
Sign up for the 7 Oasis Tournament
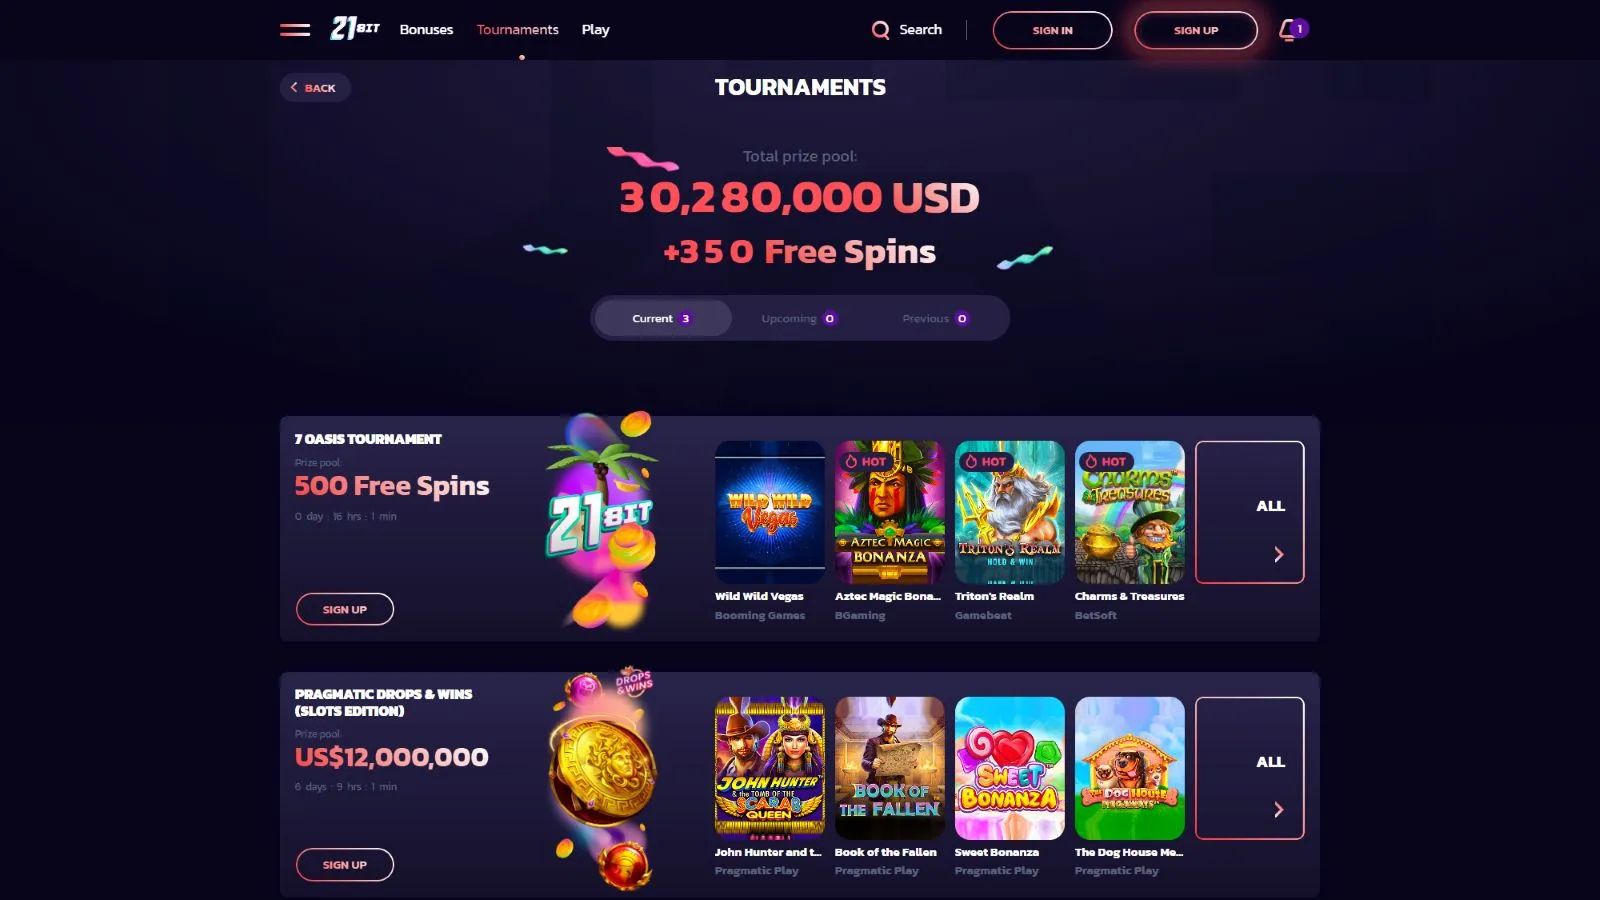pos(345,609)
